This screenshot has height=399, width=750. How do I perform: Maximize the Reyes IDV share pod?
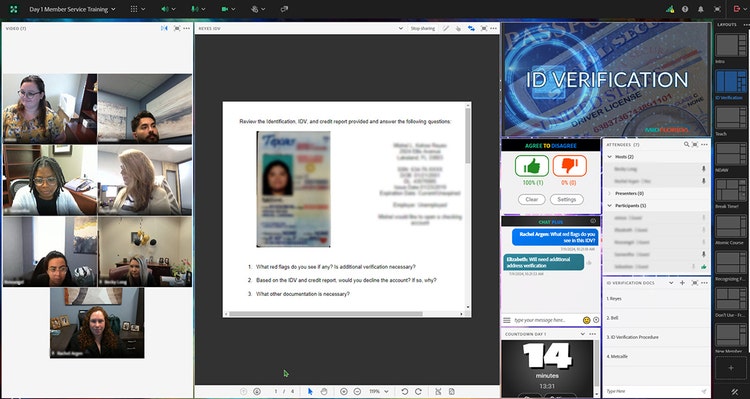coord(484,28)
